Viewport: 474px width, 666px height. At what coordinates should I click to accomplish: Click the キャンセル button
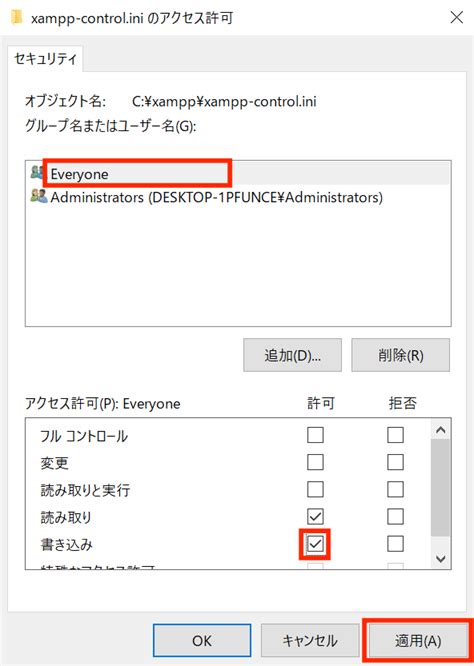310,640
